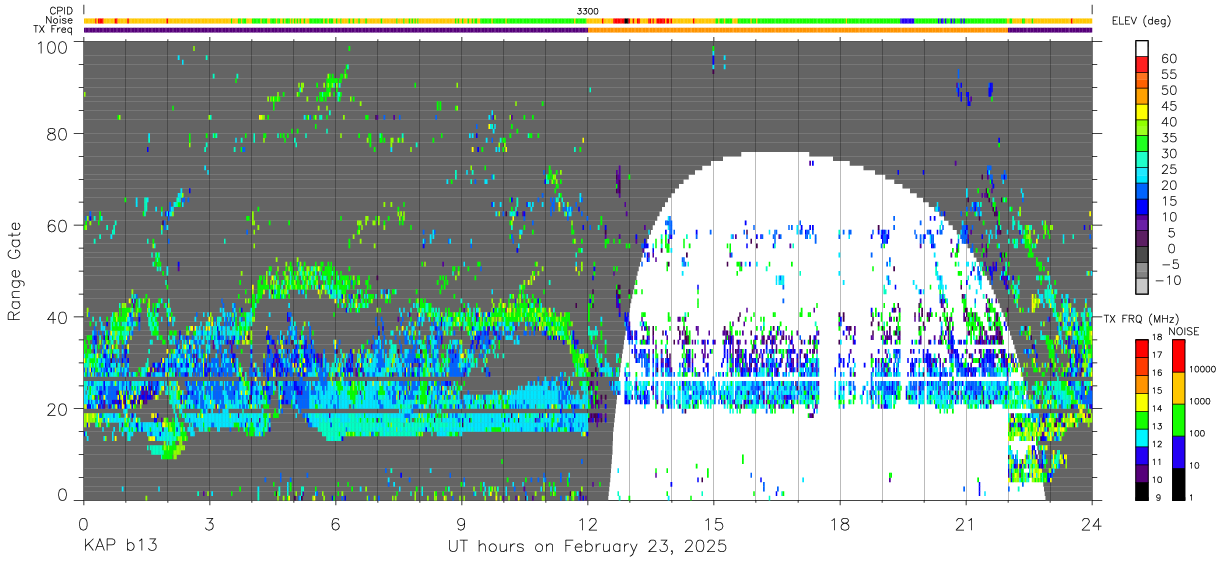Click the x-axis tick label 24
Viewport: 1228px width, 567px height.
pyautogui.click(x=1091, y=524)
